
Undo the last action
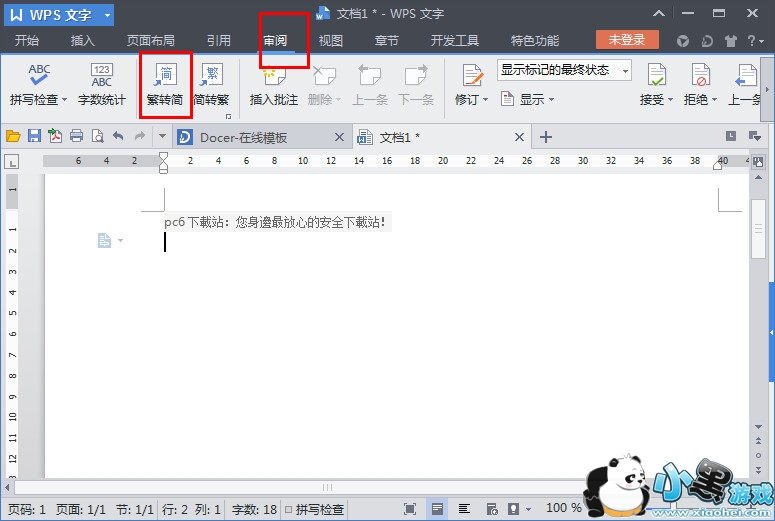tap(118, 136)
